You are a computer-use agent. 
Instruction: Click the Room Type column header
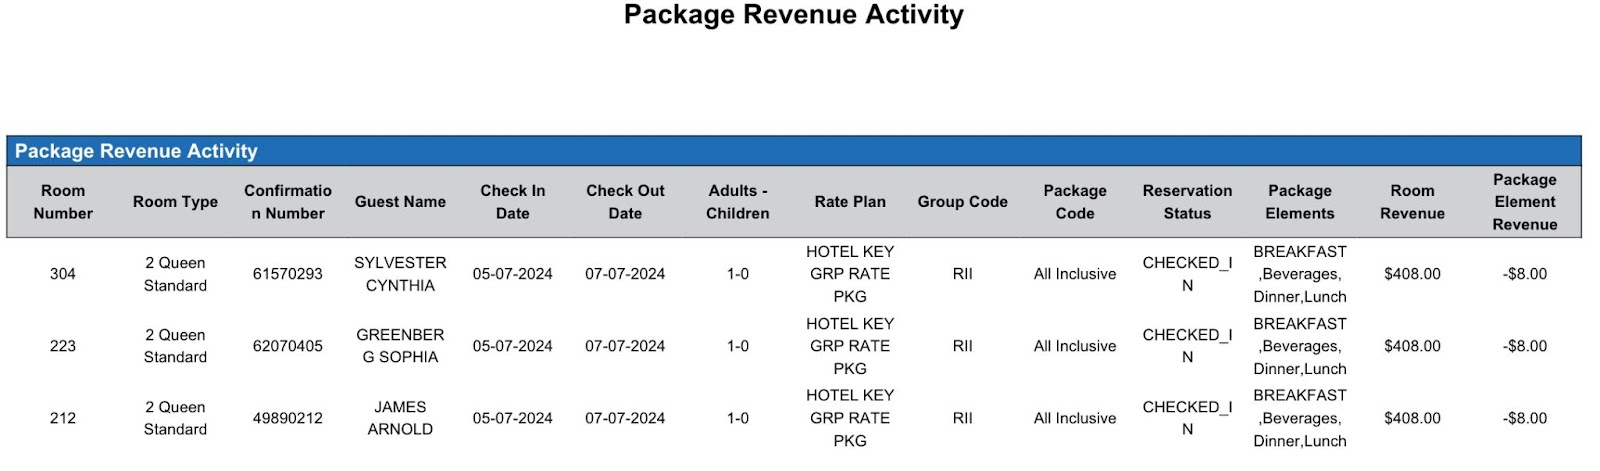[x=175, y=202]
